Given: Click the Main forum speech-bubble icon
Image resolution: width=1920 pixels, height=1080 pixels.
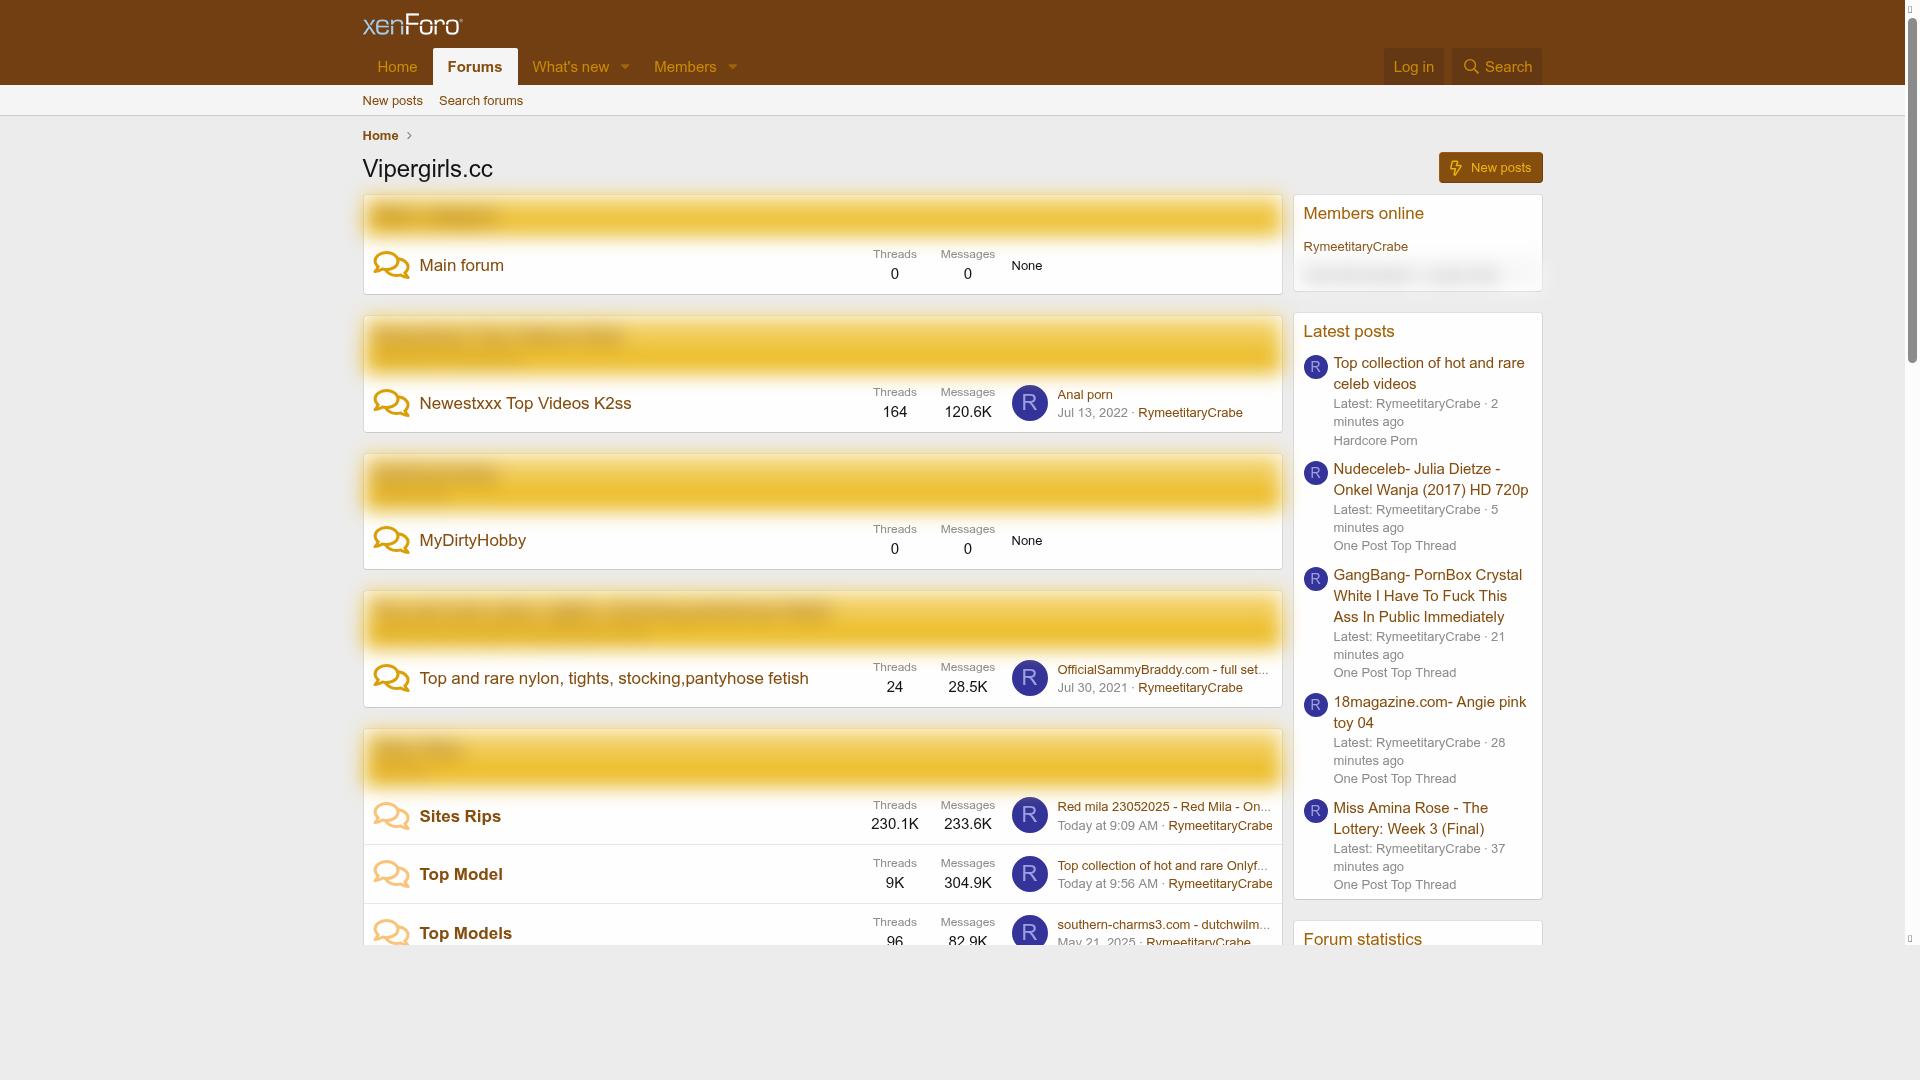Looking at the screenshot, I should [x=391, y=265].
